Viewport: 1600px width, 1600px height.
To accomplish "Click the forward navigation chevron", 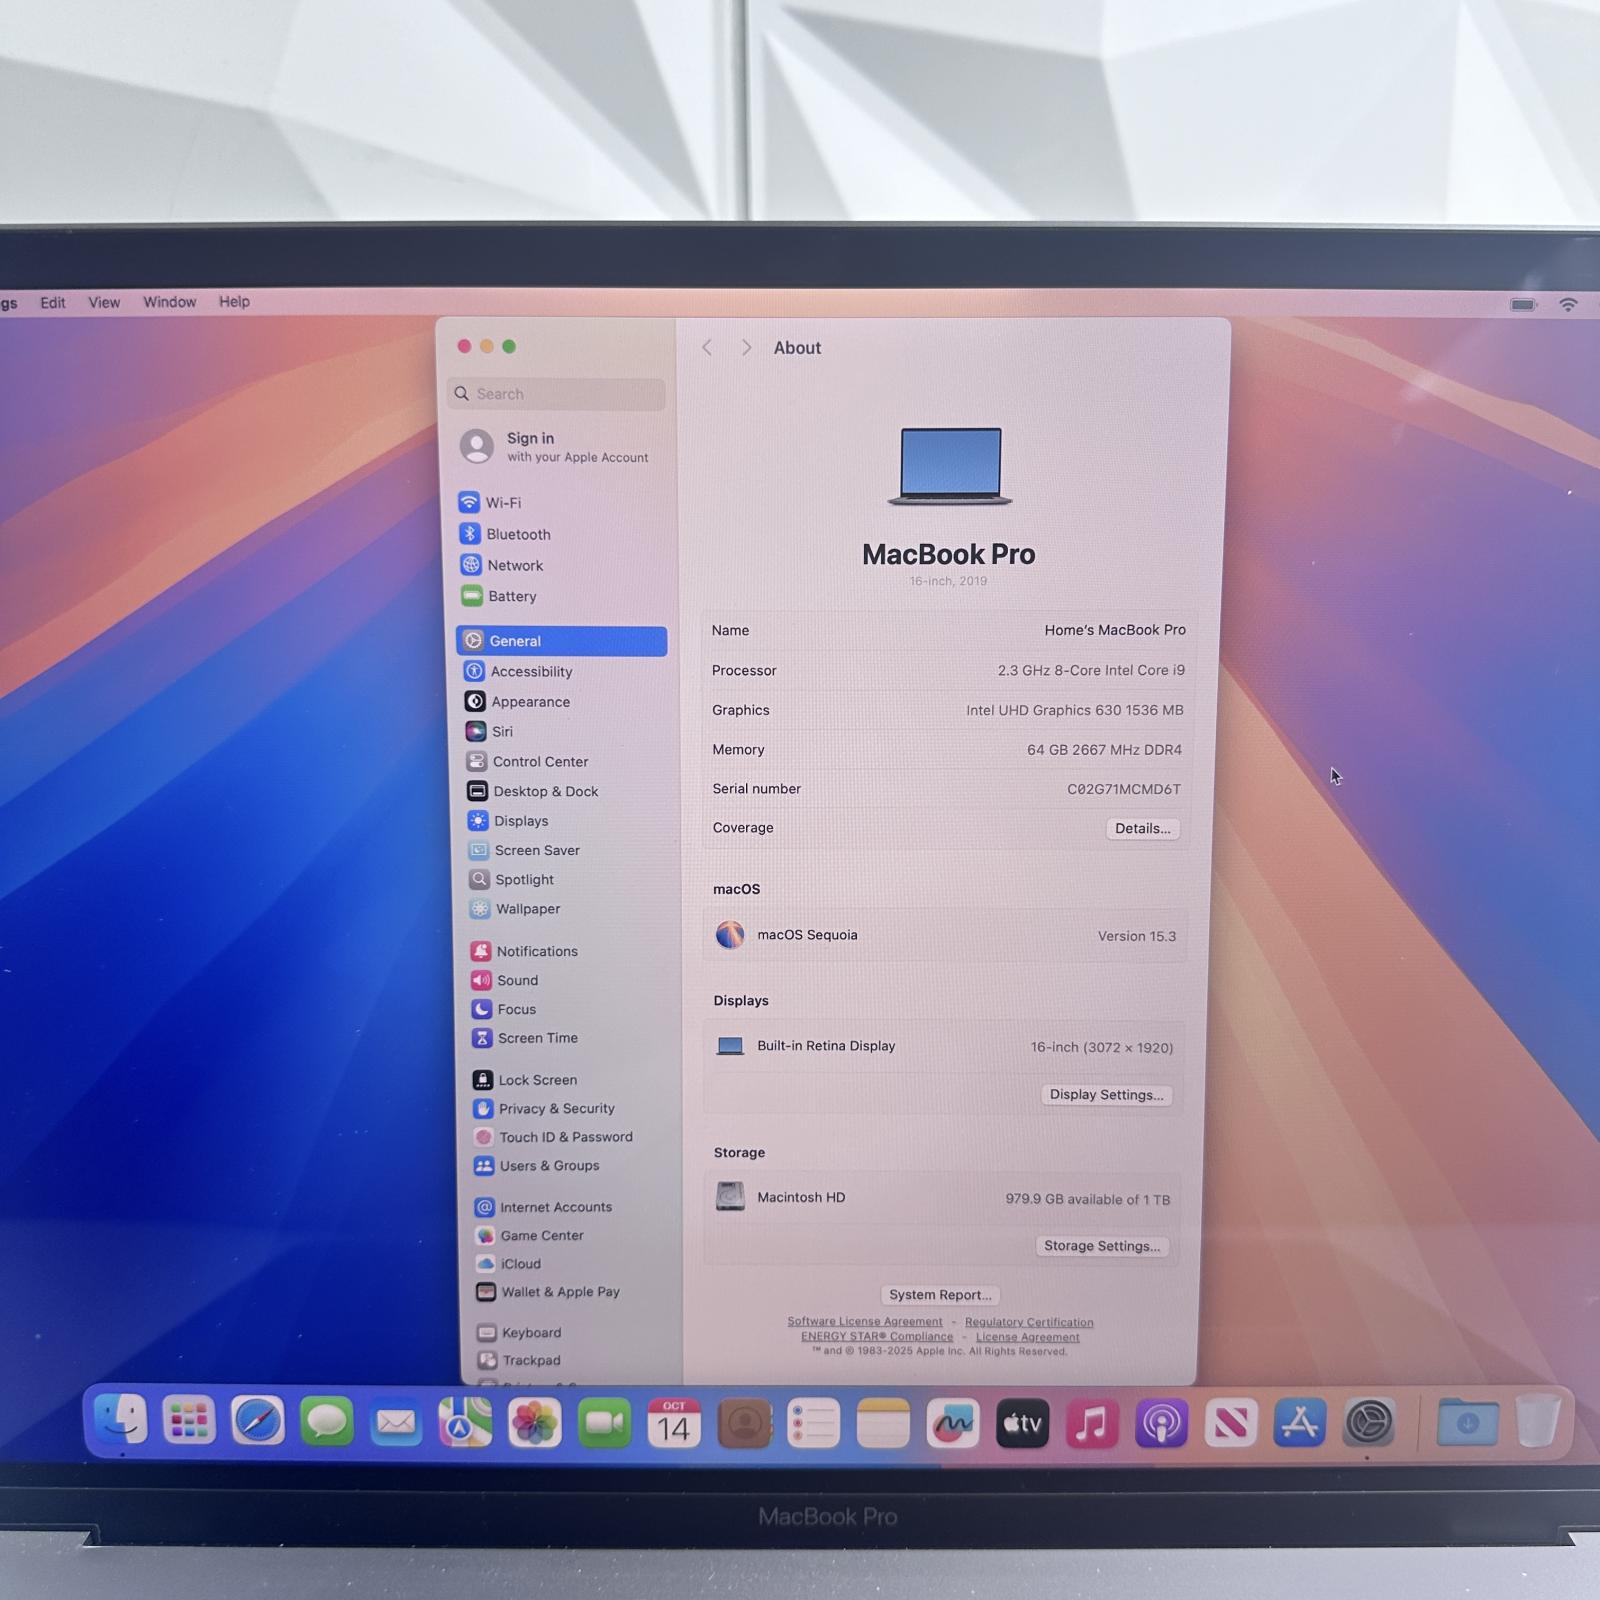I will click(746, 347).
